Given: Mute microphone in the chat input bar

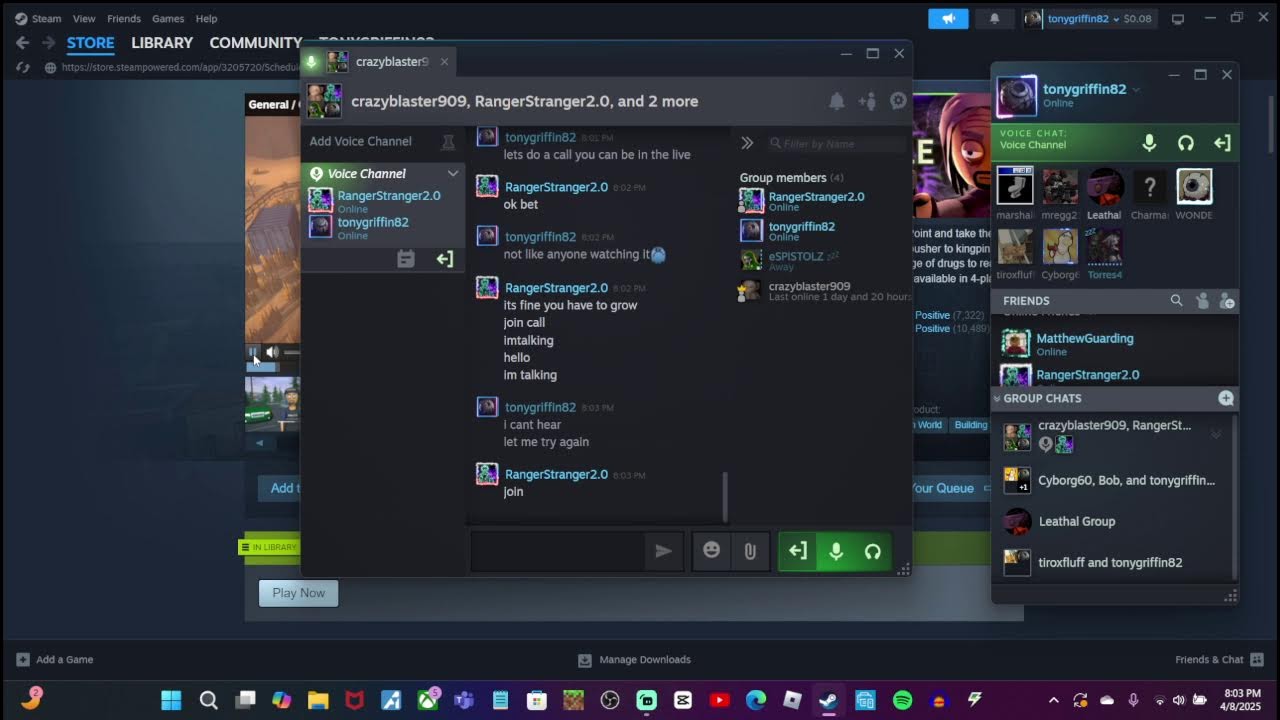Looking at the screenshot, I should (836, 551).
